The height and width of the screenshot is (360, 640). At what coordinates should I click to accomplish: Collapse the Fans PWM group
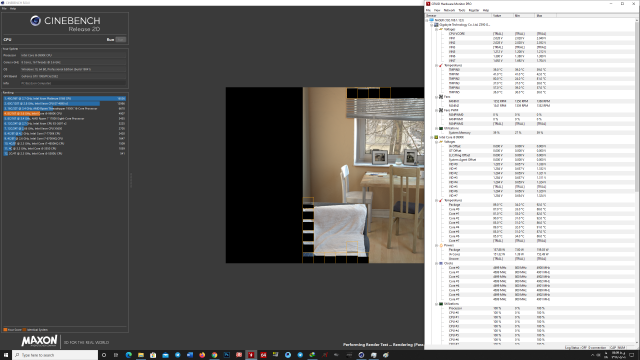(436, 110)
